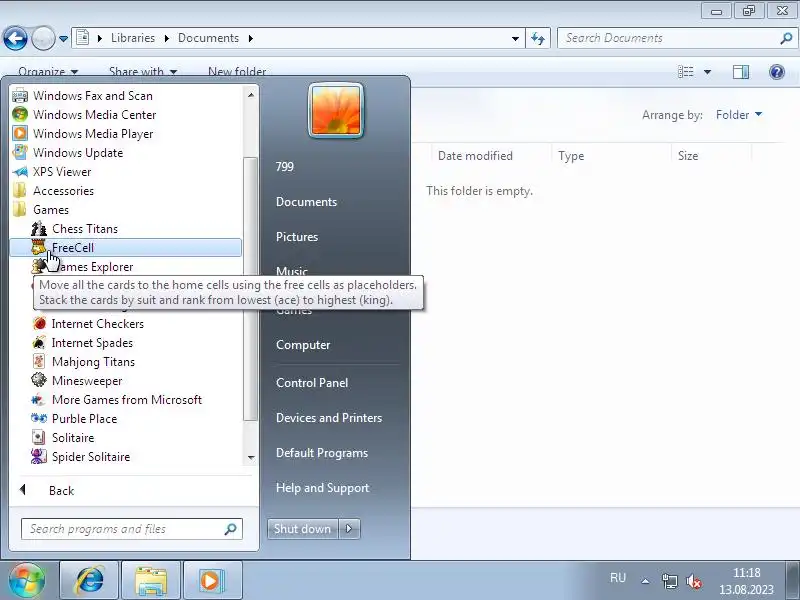Launch the FreeCell game
This screenshot has height=600, width=800.
click(x=126, y=247)
